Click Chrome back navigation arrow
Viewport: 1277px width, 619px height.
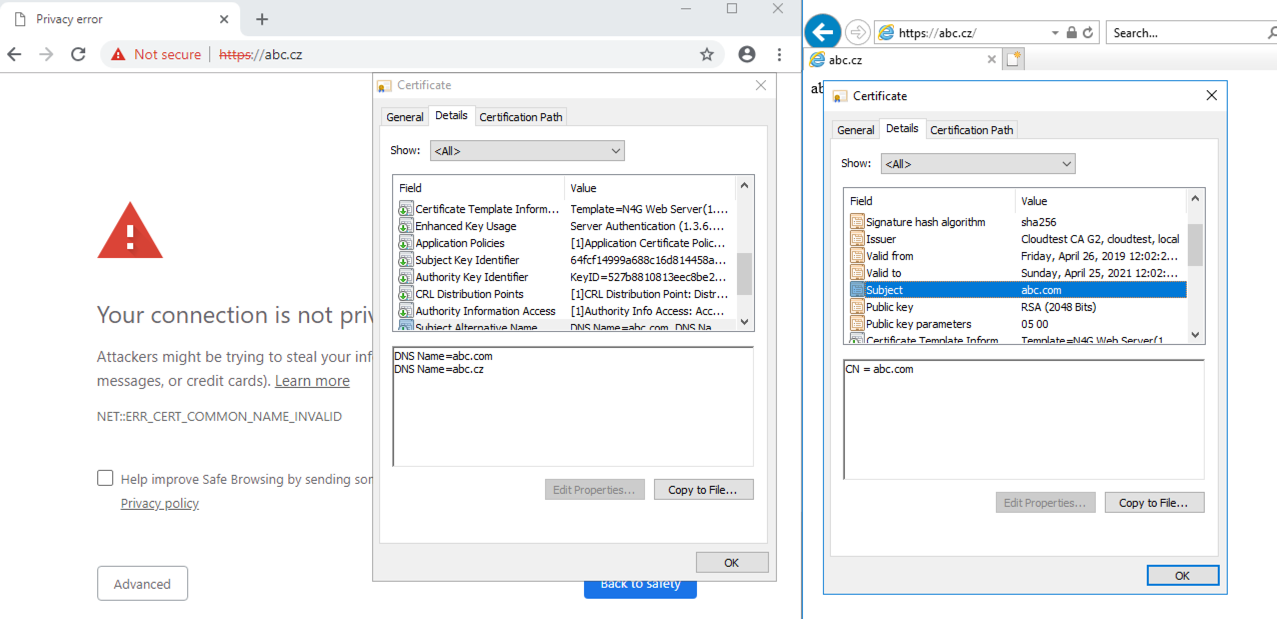14,54
